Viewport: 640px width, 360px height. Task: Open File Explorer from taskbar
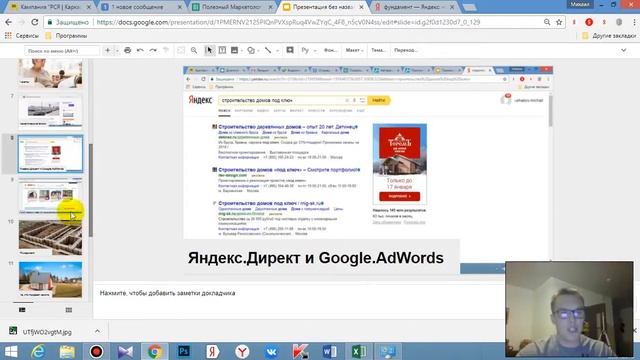pyautogui.click(x=67, y=351)
